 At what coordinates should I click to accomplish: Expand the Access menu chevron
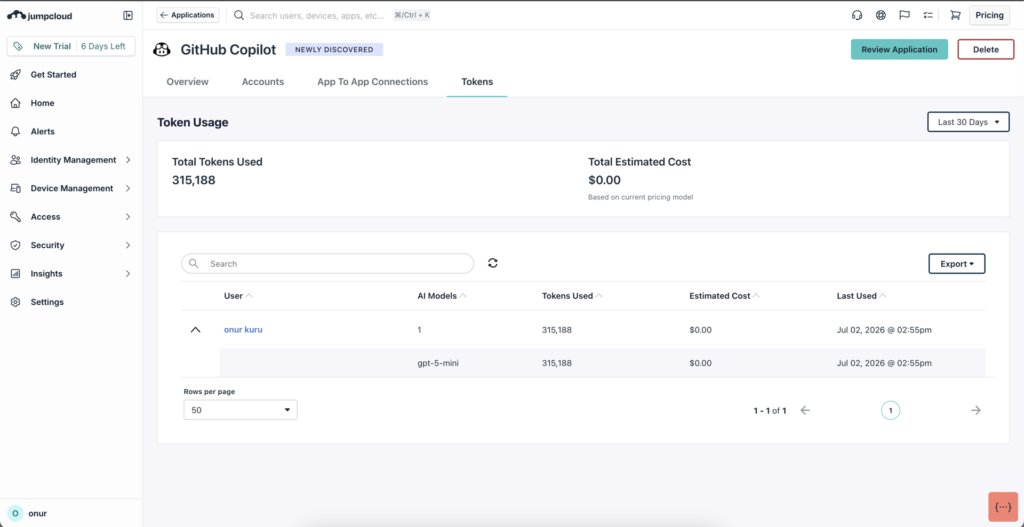(128, 217)
